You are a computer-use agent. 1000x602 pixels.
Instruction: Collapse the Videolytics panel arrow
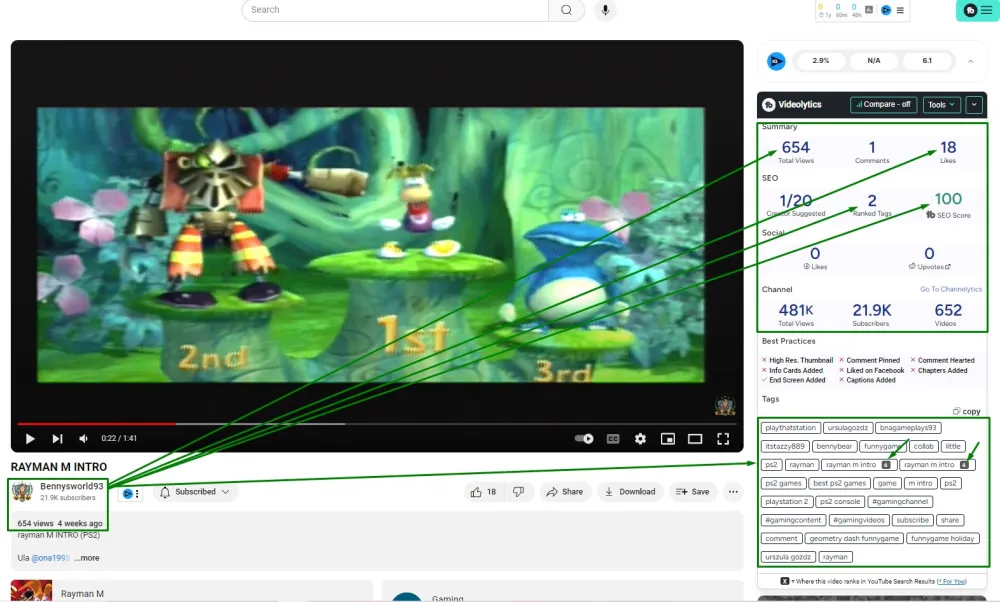[974, 105]
